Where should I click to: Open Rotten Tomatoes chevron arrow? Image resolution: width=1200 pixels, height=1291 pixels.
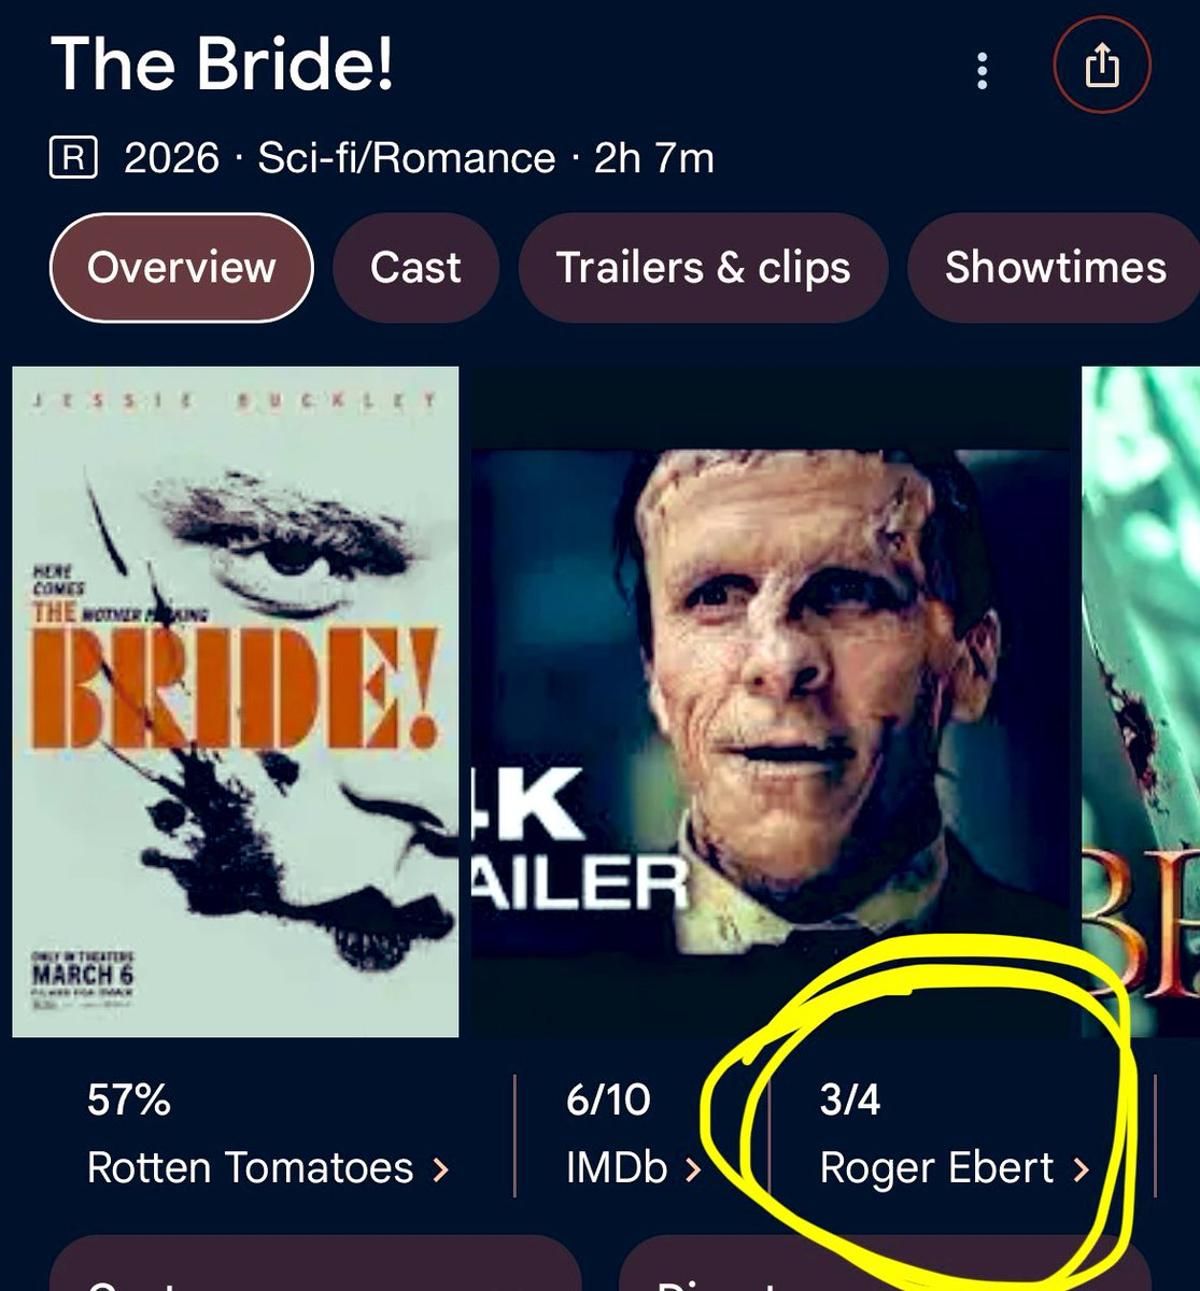click(440, 1169)
